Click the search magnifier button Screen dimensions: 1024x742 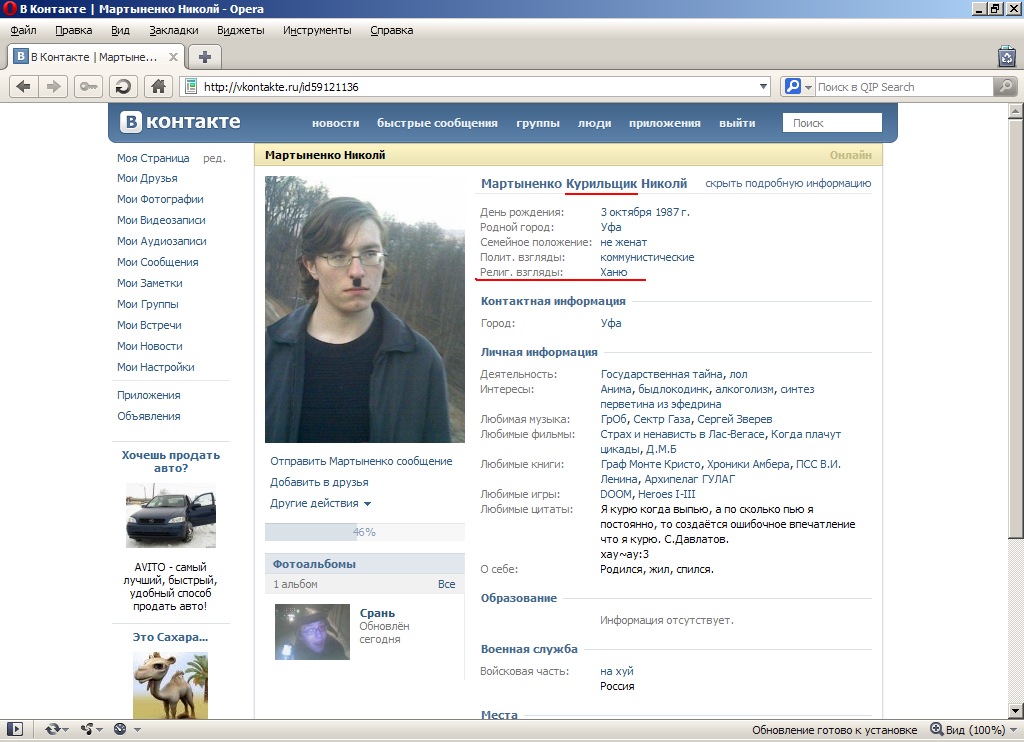tap(1005, 87)
